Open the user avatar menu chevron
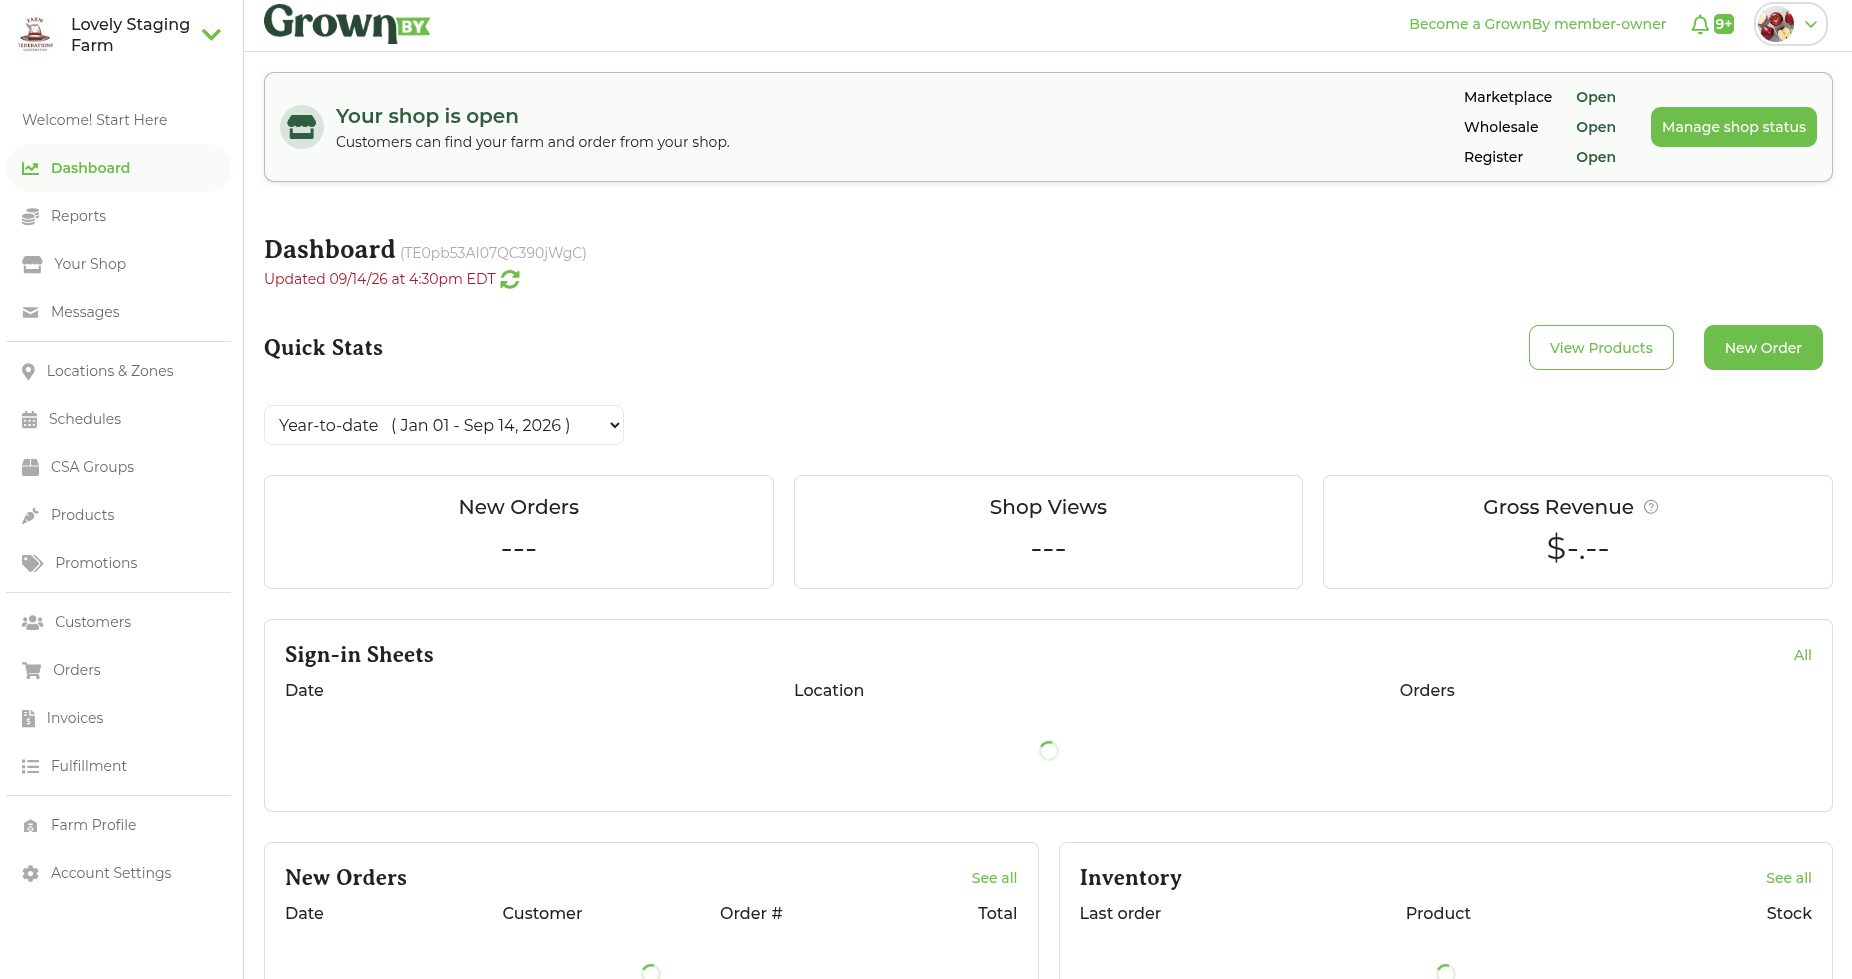Screen dimensions: 1852x979 (x=1811, y=24)
